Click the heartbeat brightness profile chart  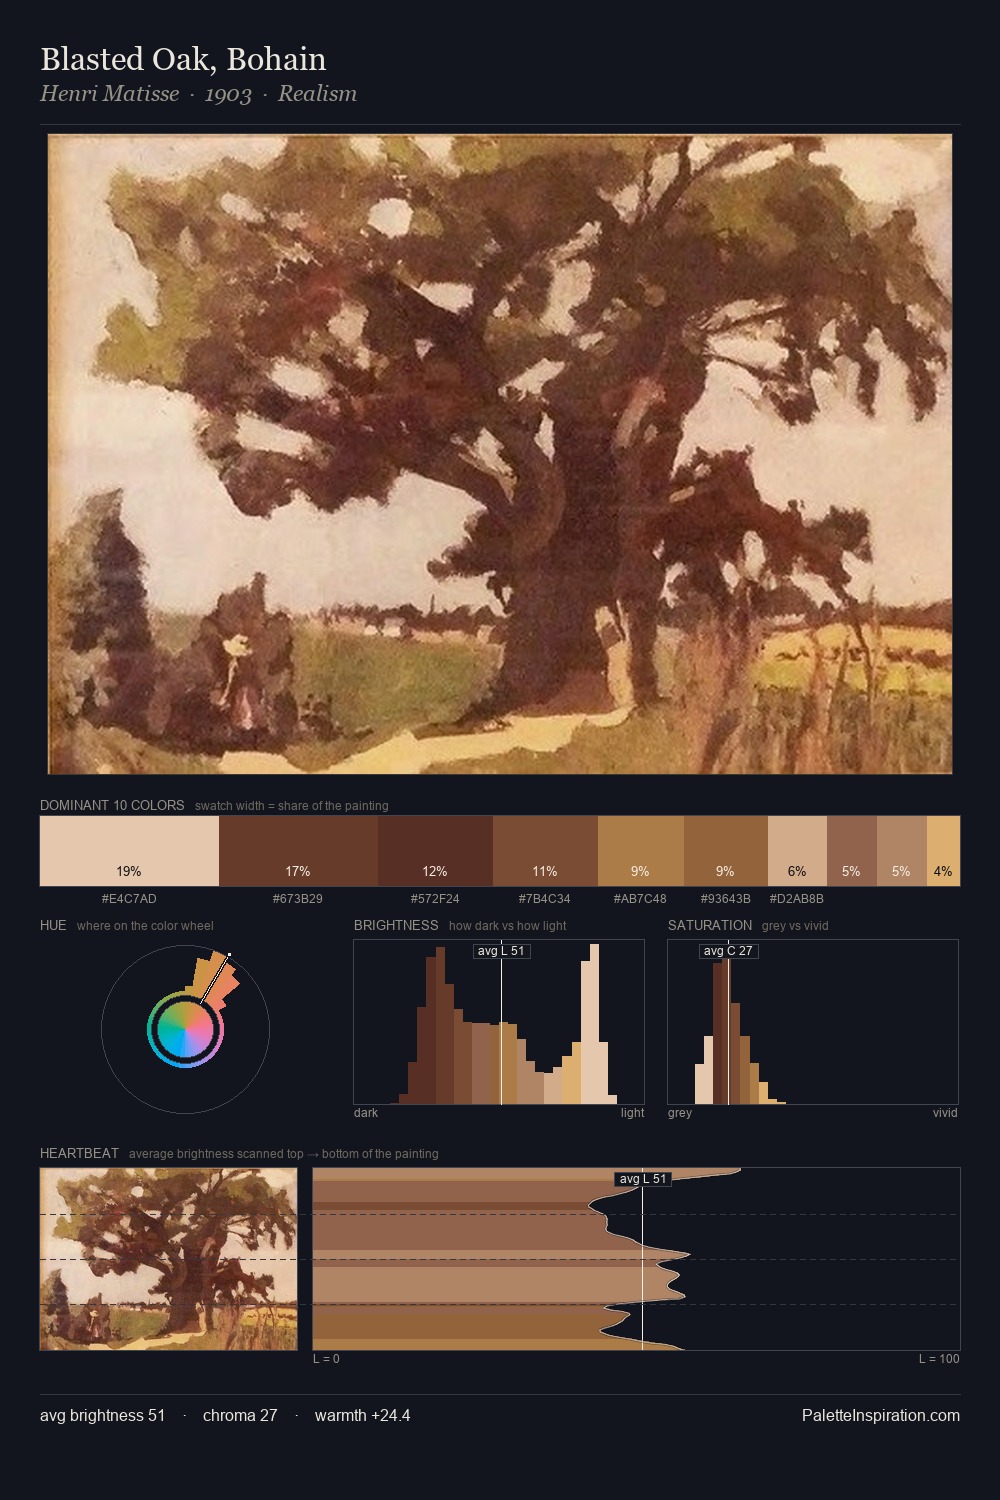click(636, 1259)
